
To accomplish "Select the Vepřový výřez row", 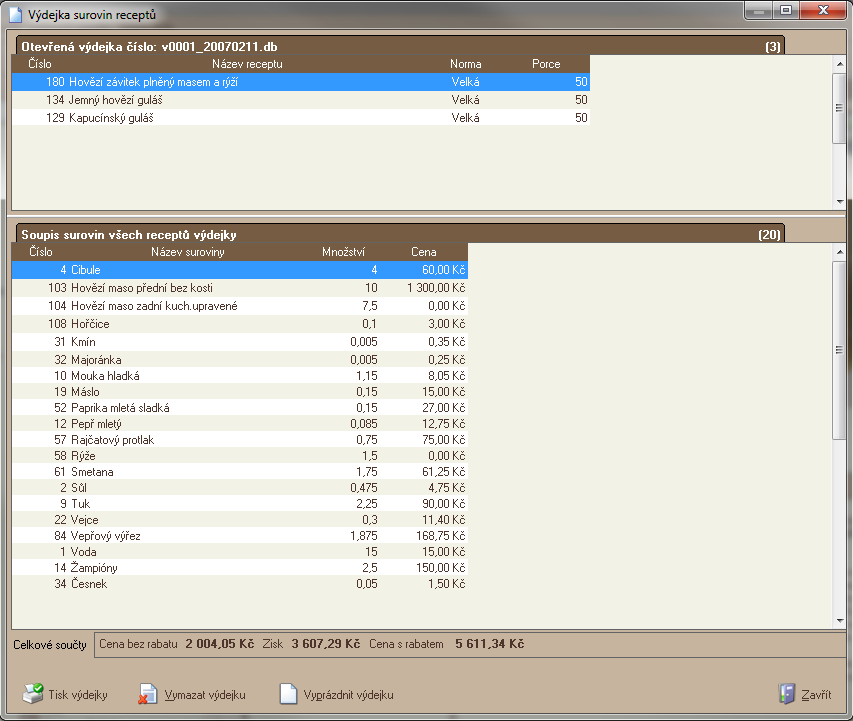I will (239, 536).
